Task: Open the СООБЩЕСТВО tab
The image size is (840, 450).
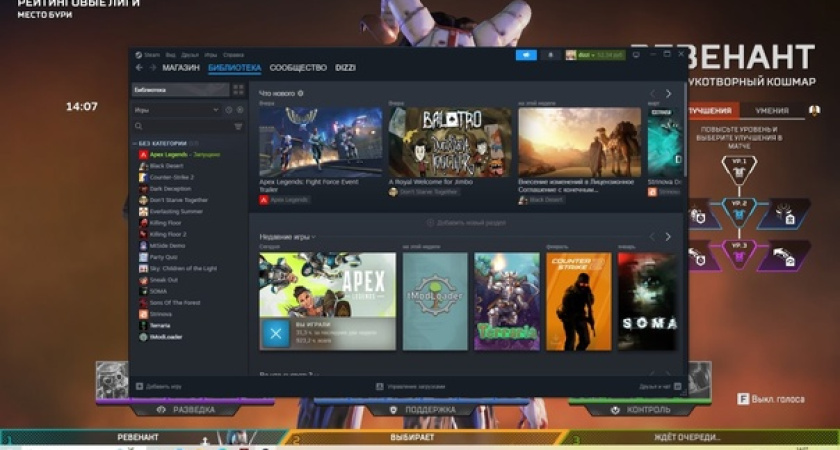Action: (x=298, y=68)
